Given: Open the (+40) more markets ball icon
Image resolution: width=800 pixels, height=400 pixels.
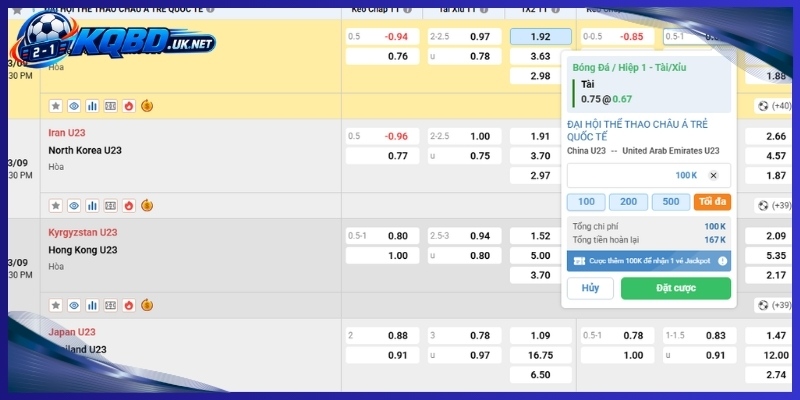Looking at the screenshot, I should 773,106.
